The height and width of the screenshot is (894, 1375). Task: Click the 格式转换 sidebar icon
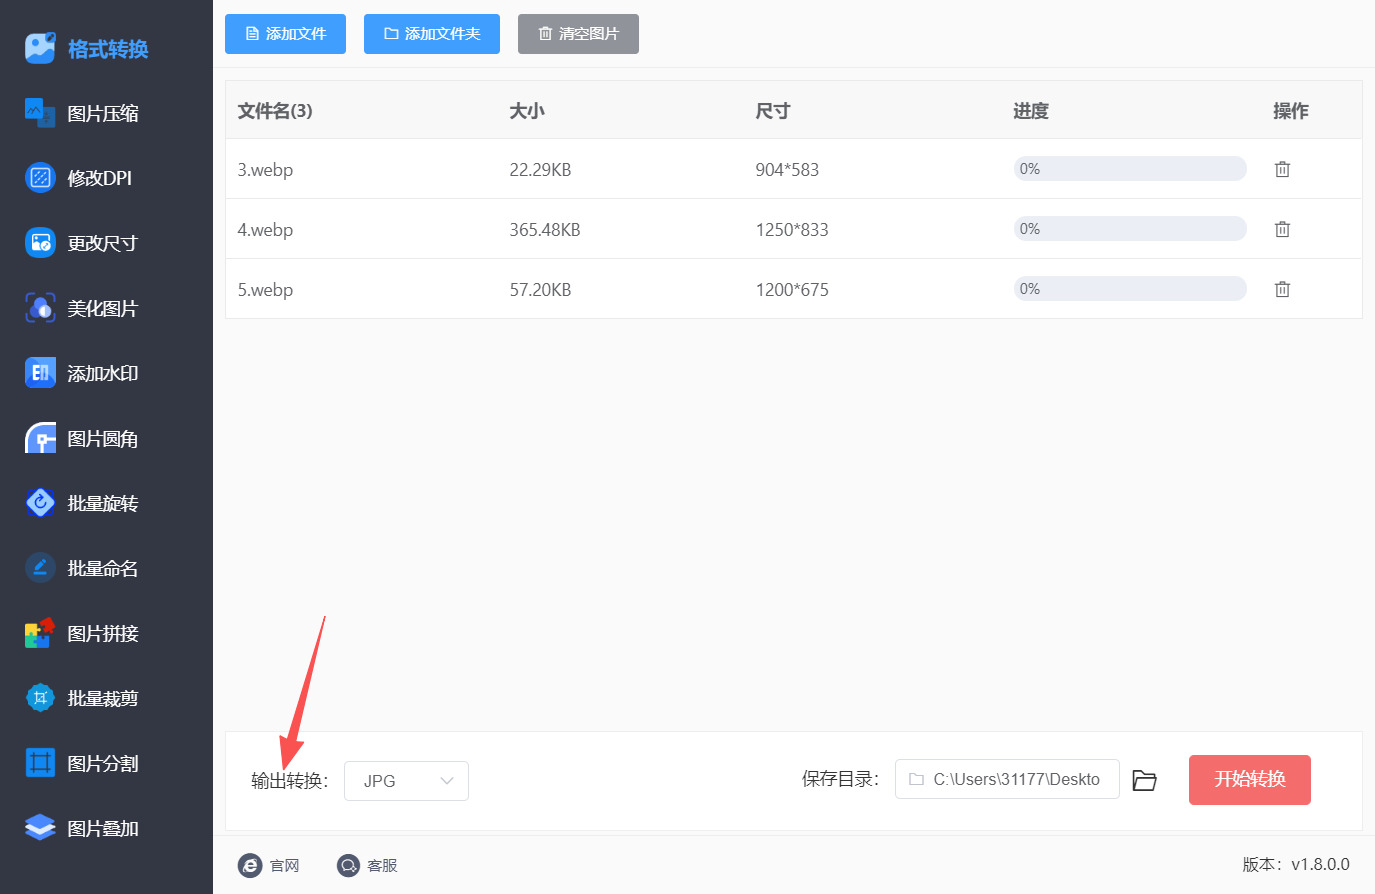coord(40,48)
